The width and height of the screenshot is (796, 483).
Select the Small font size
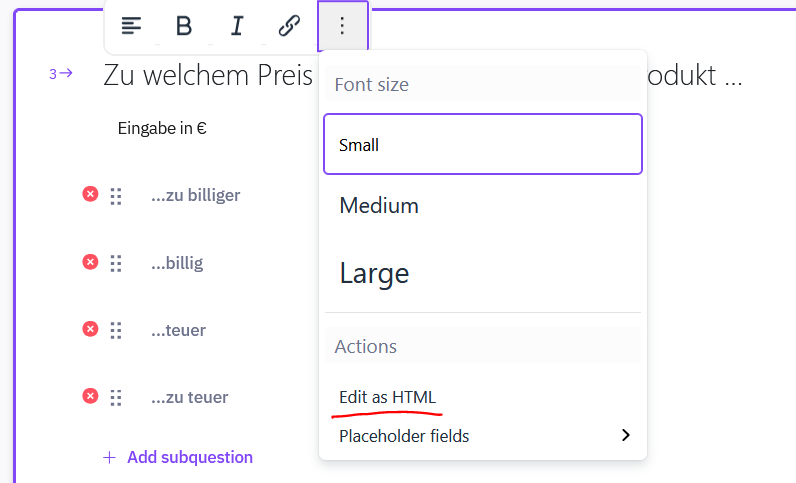482,145
